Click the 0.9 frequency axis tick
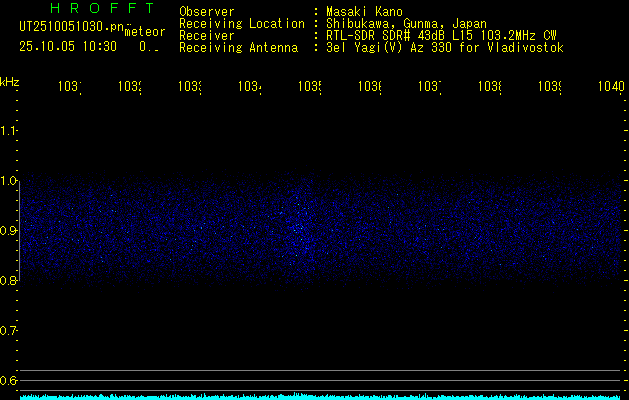This screenshot has height=400, width=629. tap(9, 231)
